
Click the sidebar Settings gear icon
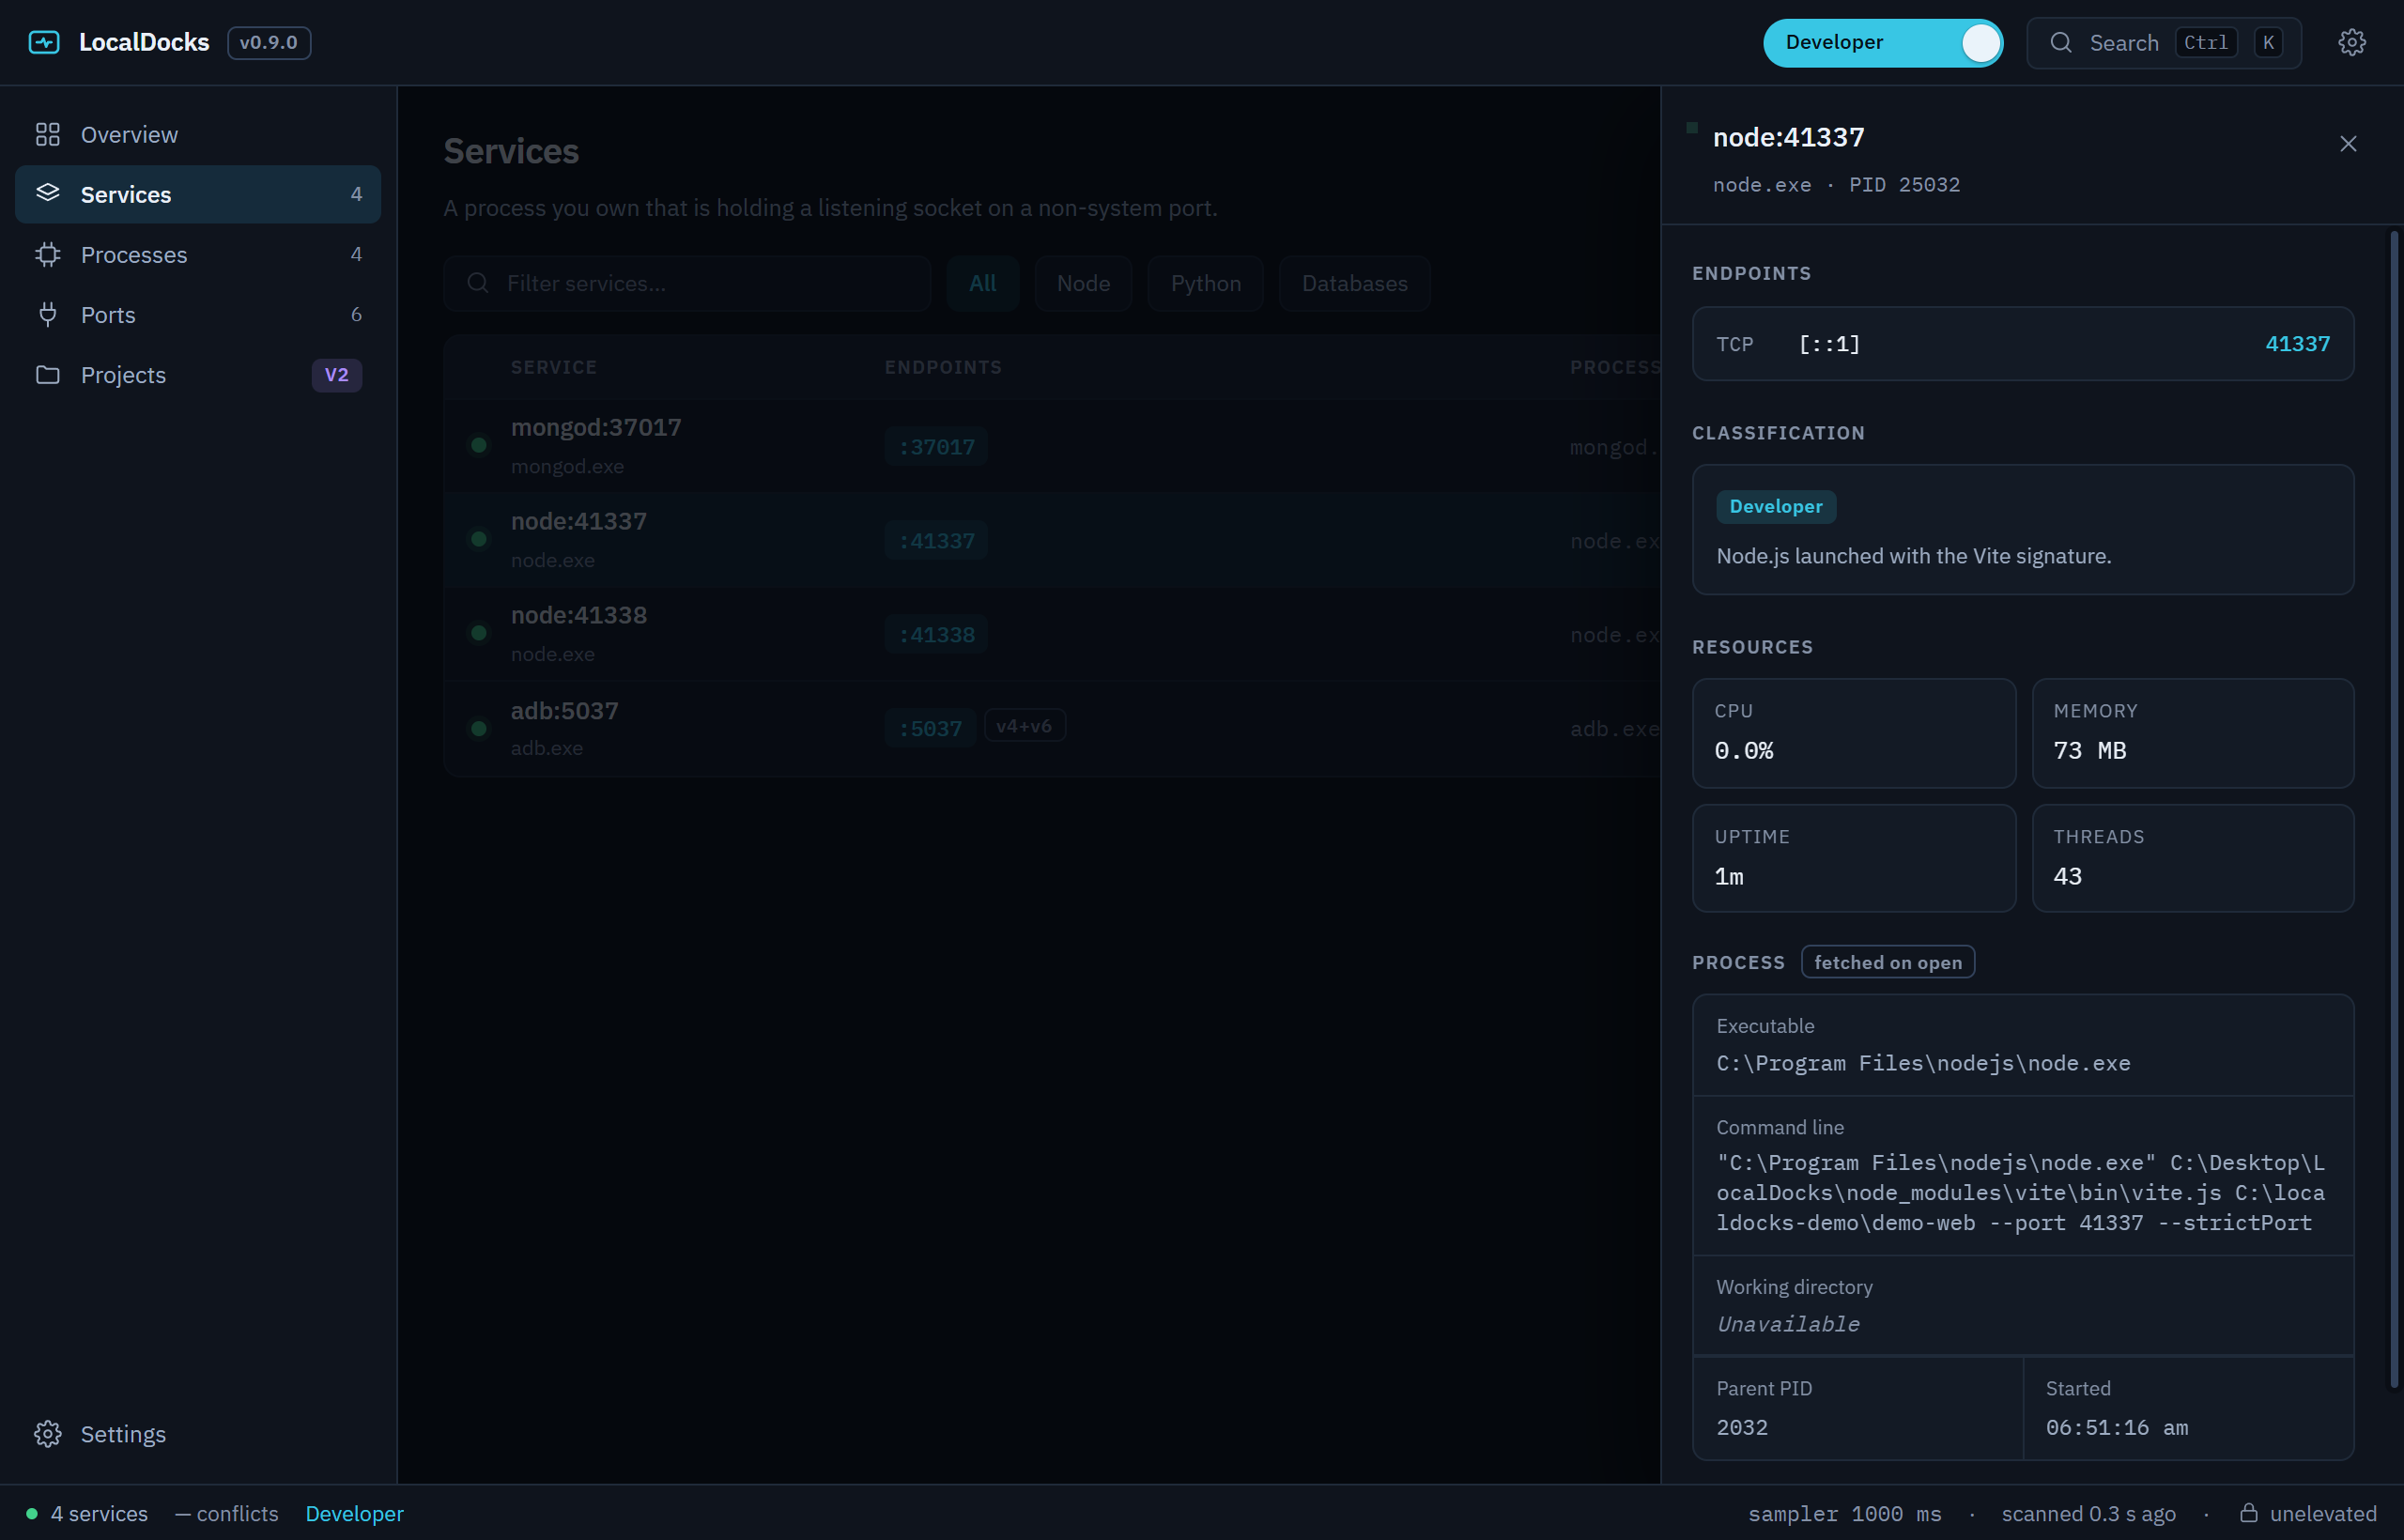(48, 1434)
